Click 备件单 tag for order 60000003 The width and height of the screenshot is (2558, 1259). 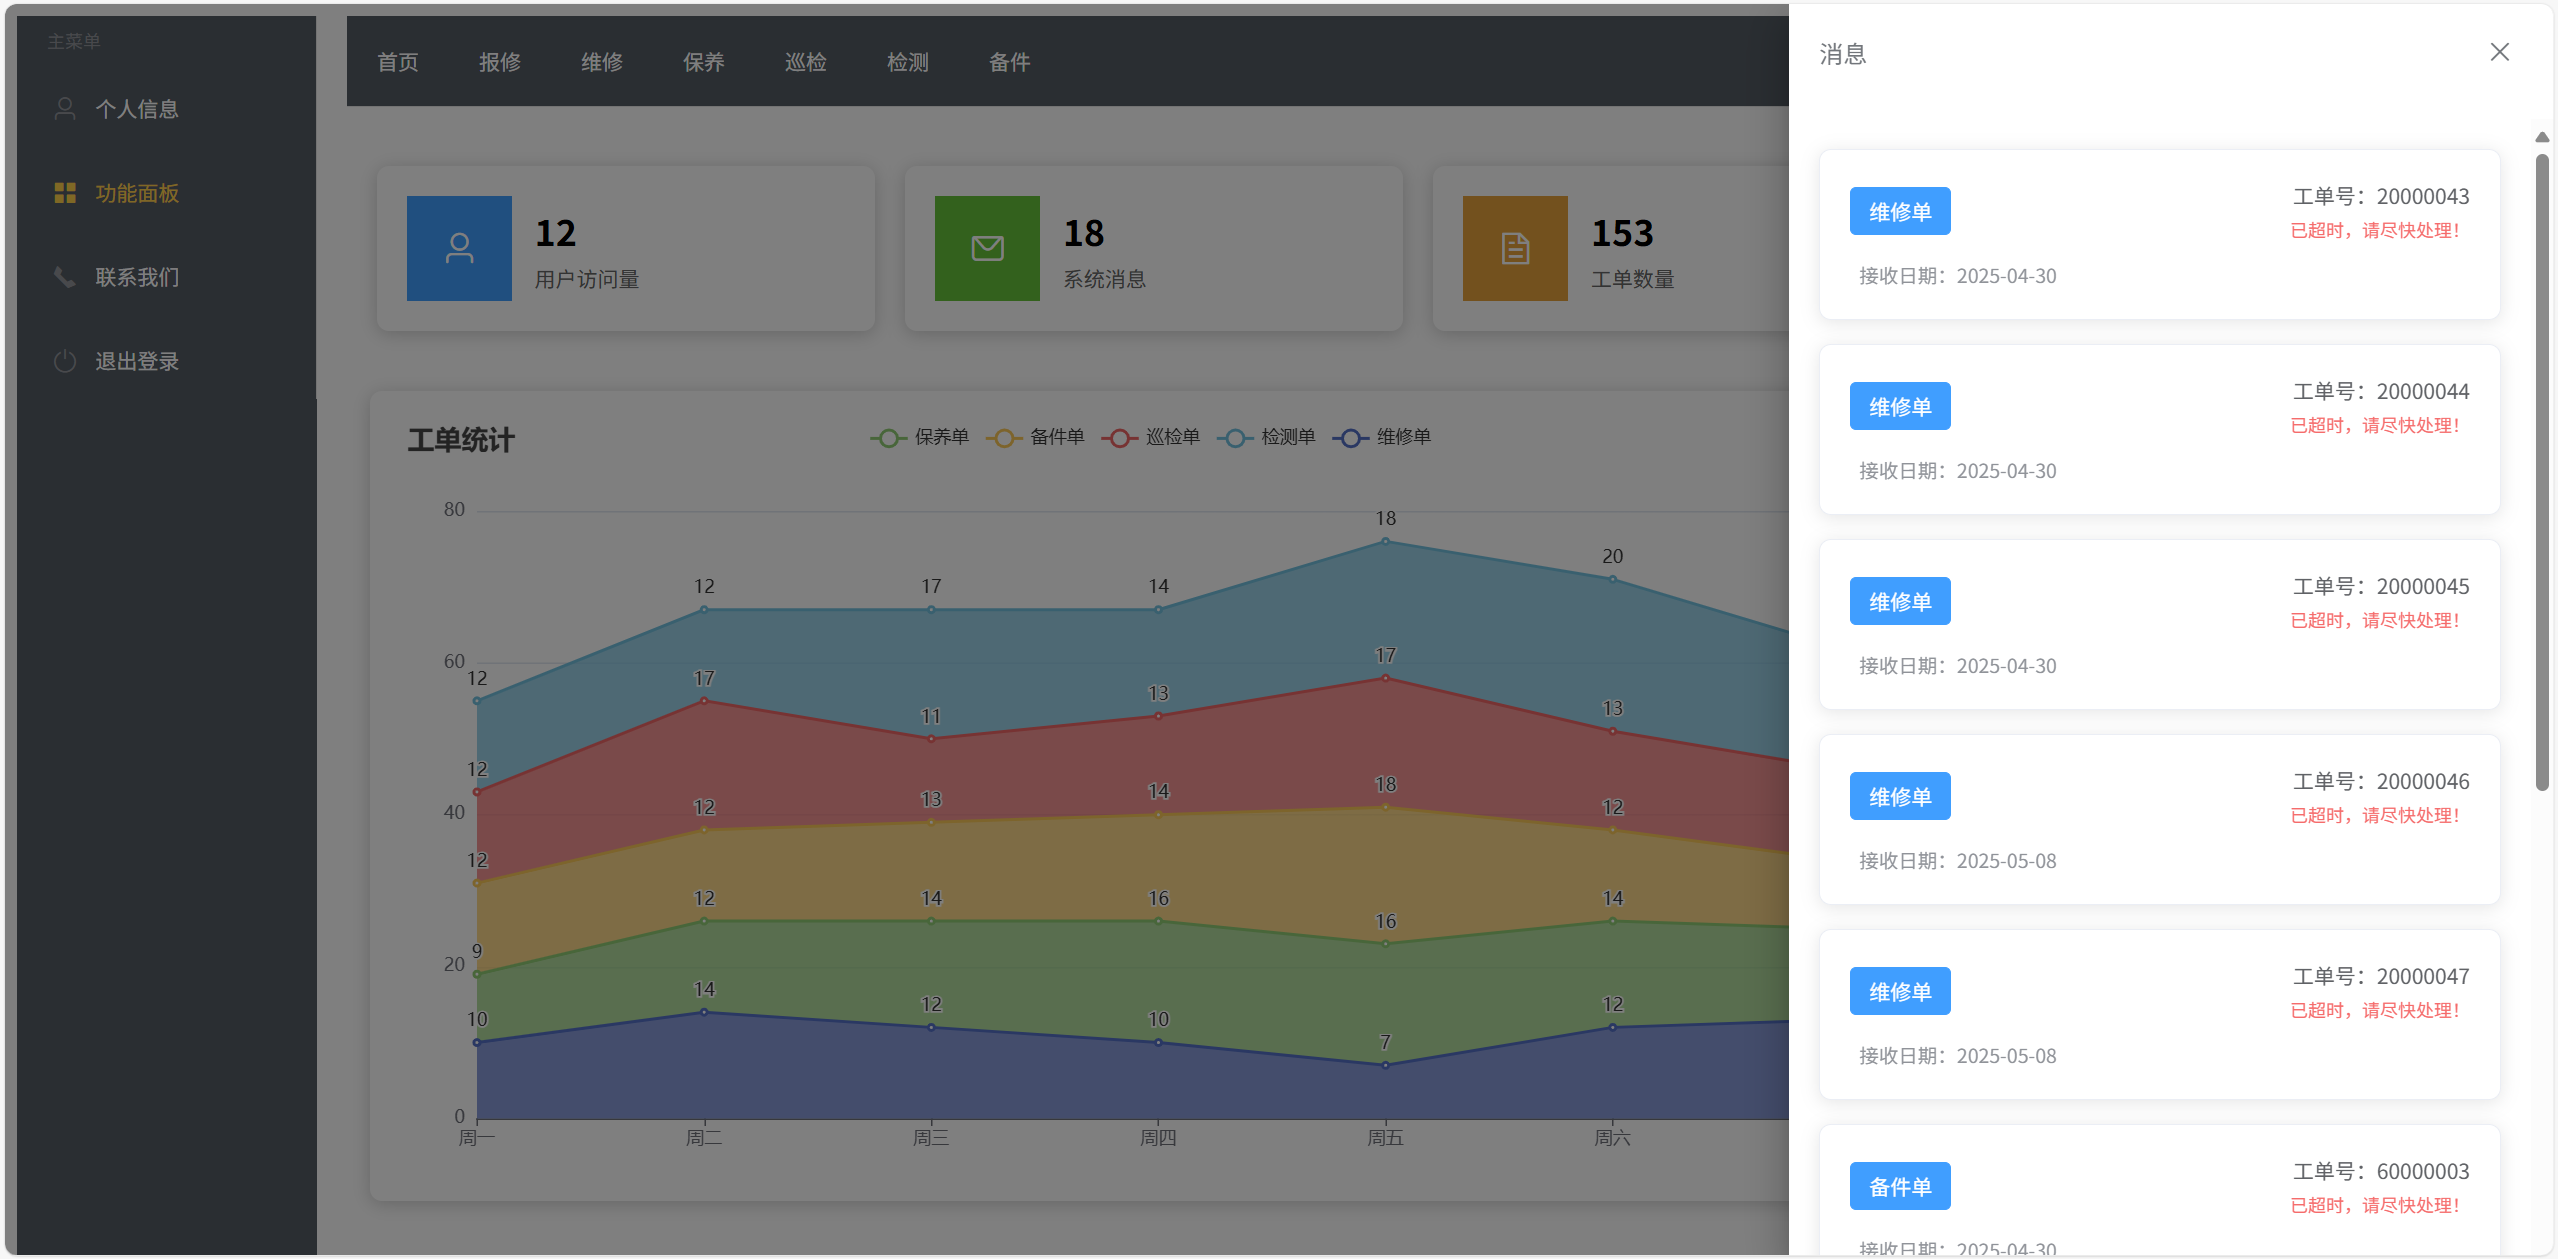click(x=1899, y=1186)
